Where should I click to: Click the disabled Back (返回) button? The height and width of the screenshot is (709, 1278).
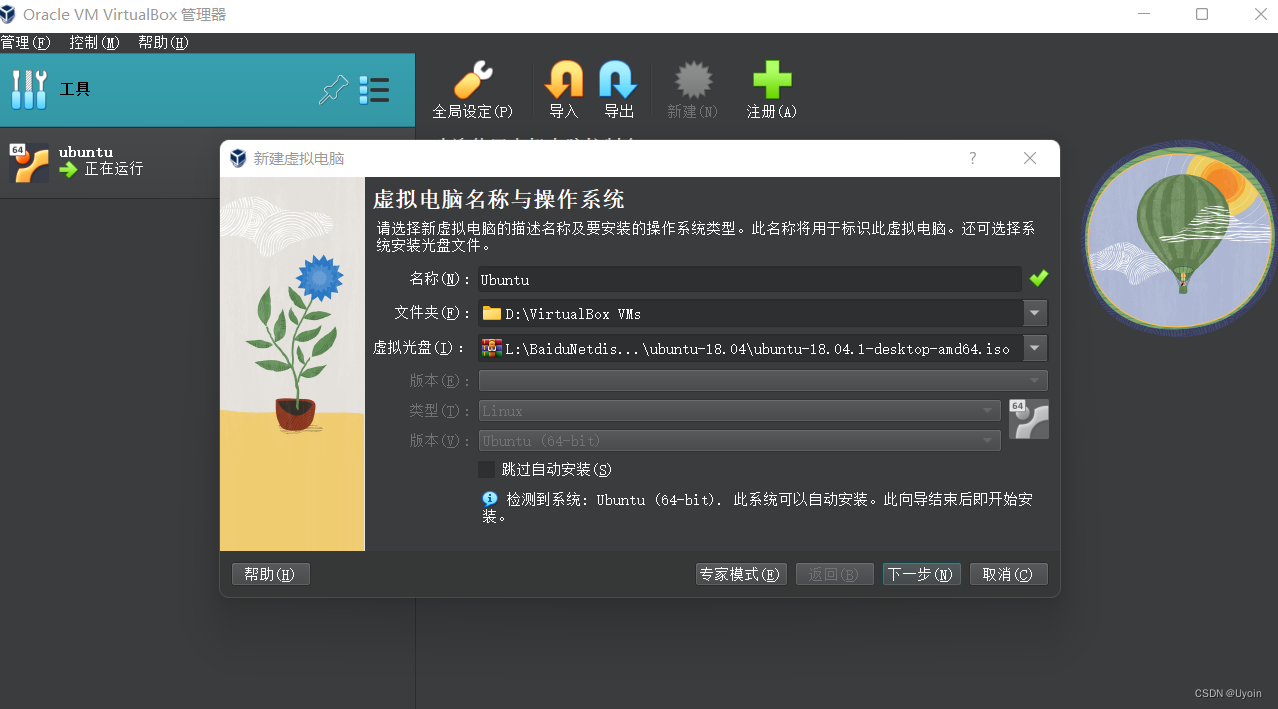point(834,574)
